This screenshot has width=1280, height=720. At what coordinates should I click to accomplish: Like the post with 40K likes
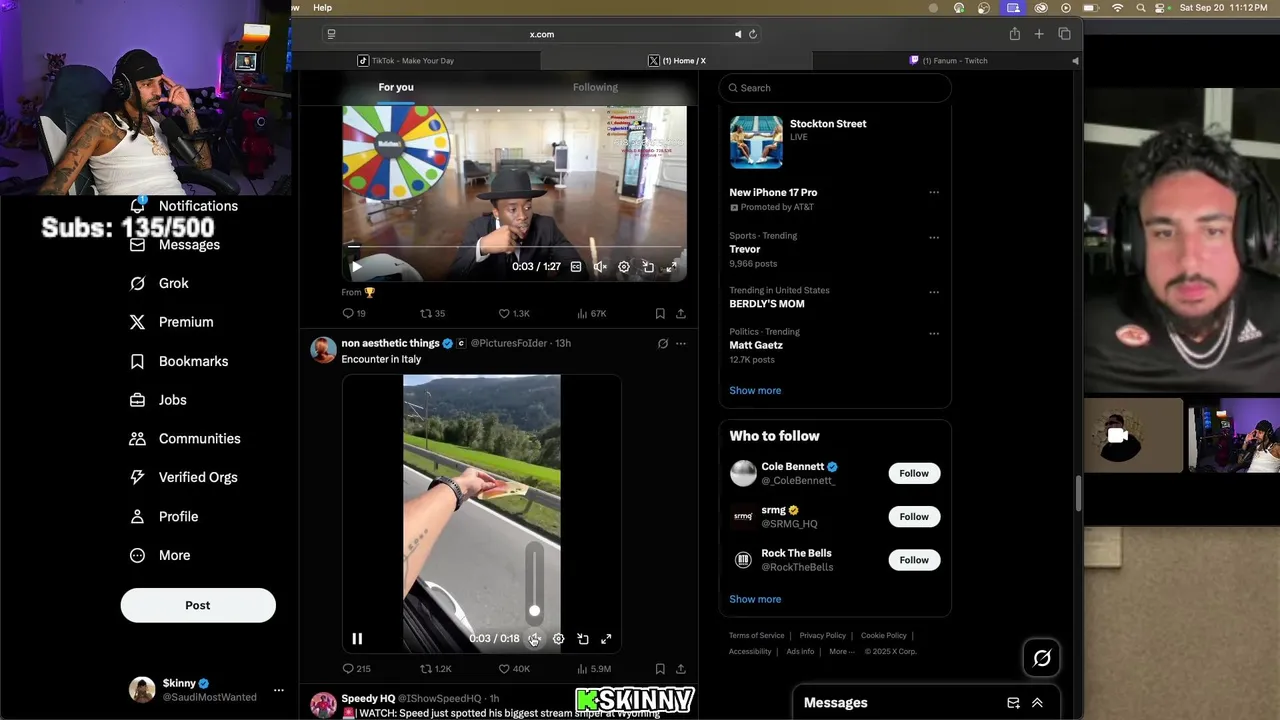514,668
